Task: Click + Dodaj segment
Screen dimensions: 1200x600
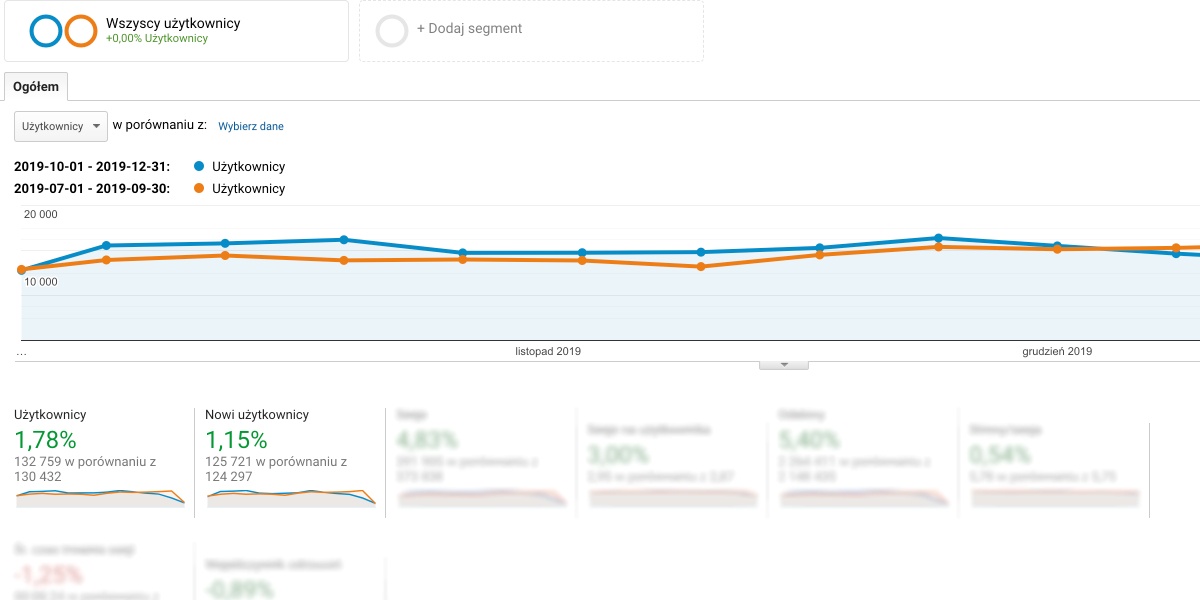Action: coord(469,29)
